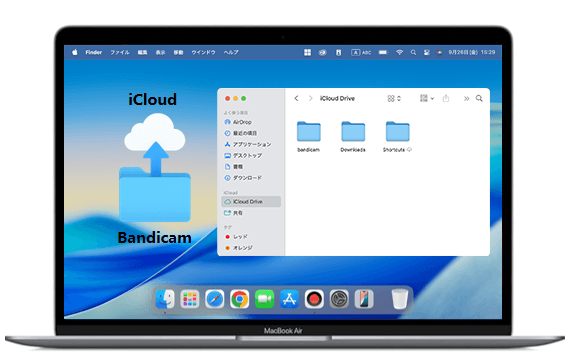Open the 編集 menu

[x=142, y=52]
